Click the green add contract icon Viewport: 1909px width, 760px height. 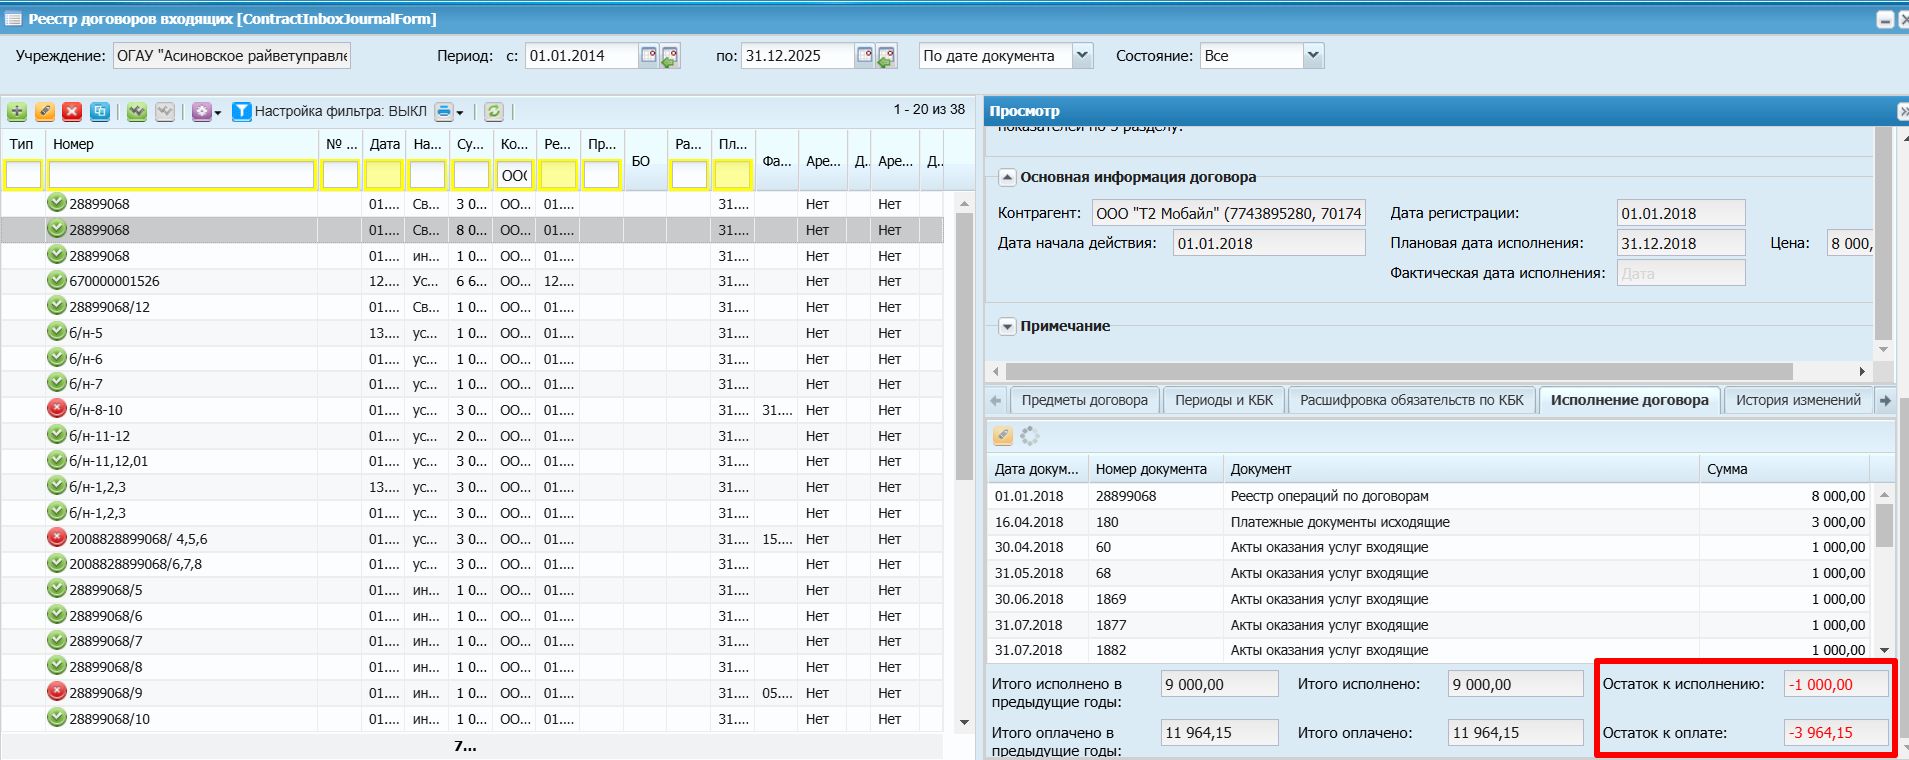pos(17,112)
